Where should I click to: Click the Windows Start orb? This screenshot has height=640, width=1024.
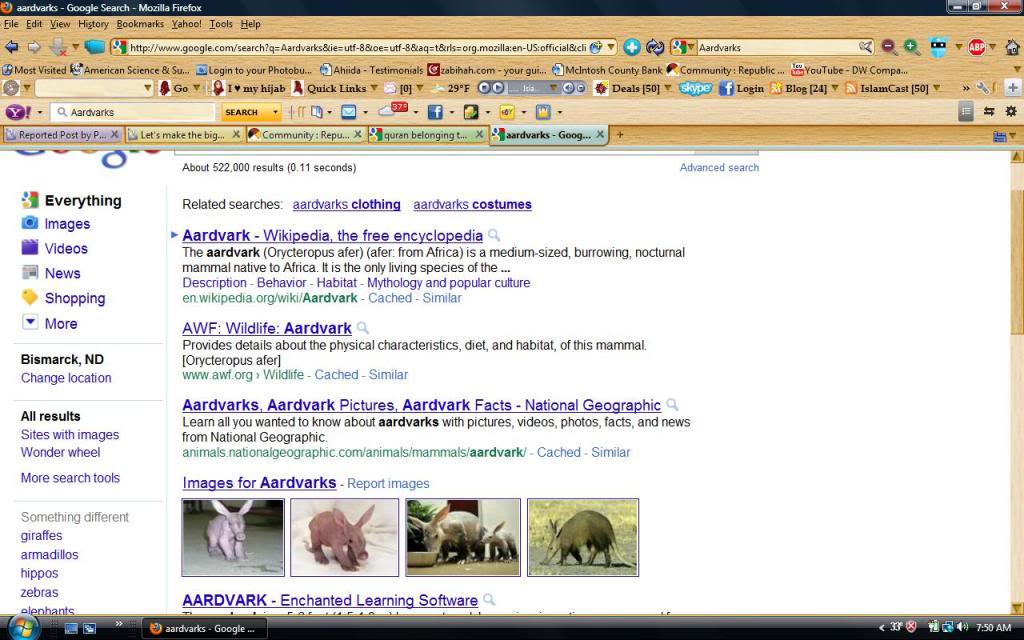pyautogui.click(x=24, y=628)
